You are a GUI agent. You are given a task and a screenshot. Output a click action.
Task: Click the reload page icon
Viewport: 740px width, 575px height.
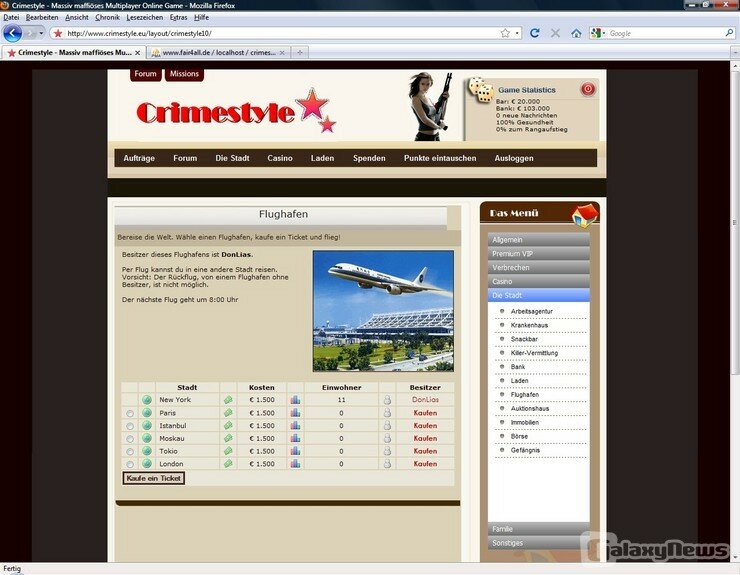point(535,33)
